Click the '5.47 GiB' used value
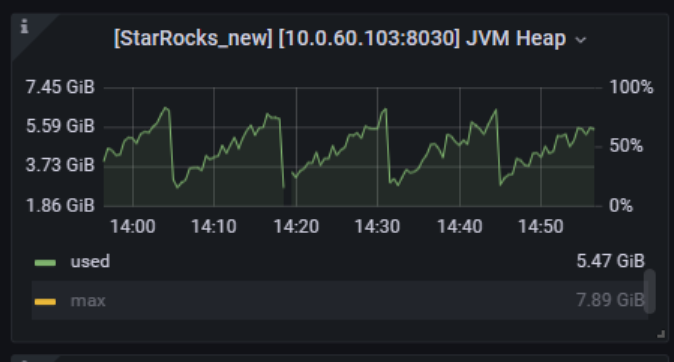The width and height of the screenshot is (674, 362). 610,261
